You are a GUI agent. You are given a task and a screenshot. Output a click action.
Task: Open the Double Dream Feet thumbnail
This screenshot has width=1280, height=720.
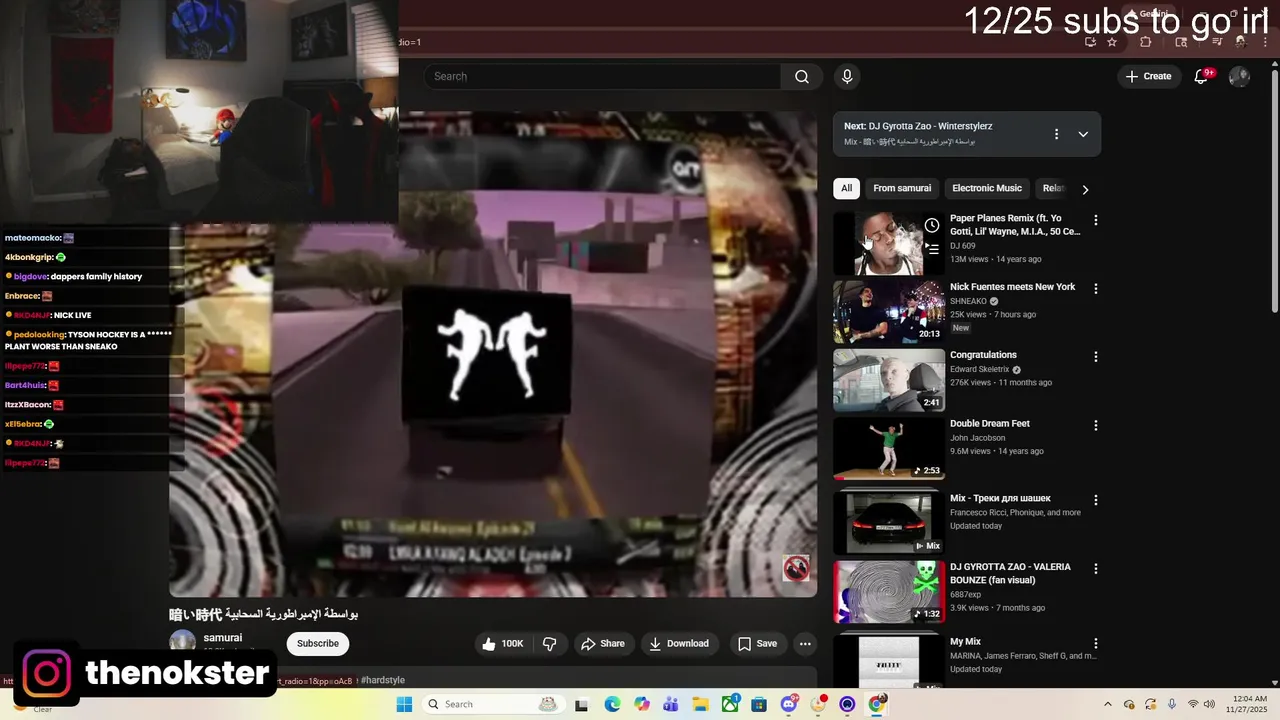coord(889,449)
